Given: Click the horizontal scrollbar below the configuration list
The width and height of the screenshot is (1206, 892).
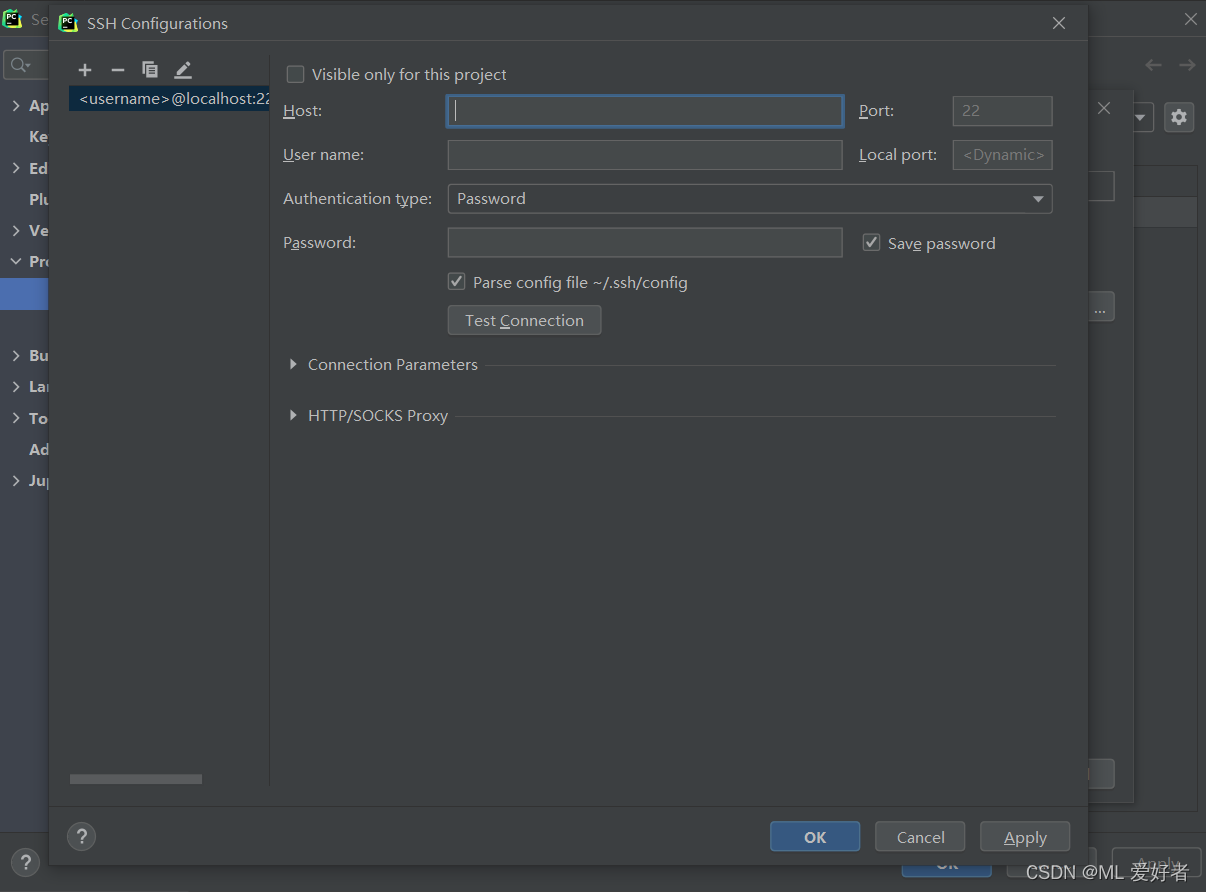Looking at the screenshot, I should pos(135,778).
